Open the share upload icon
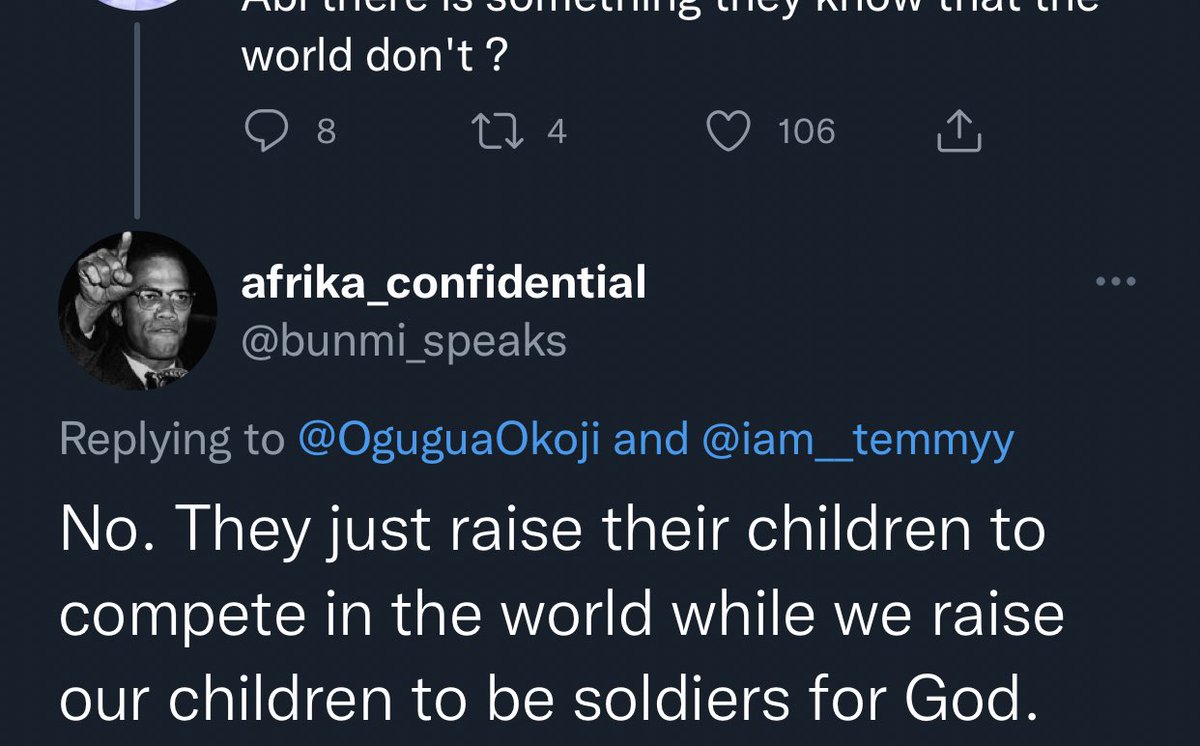This screenshot has height=746, width=1200. 959,131
